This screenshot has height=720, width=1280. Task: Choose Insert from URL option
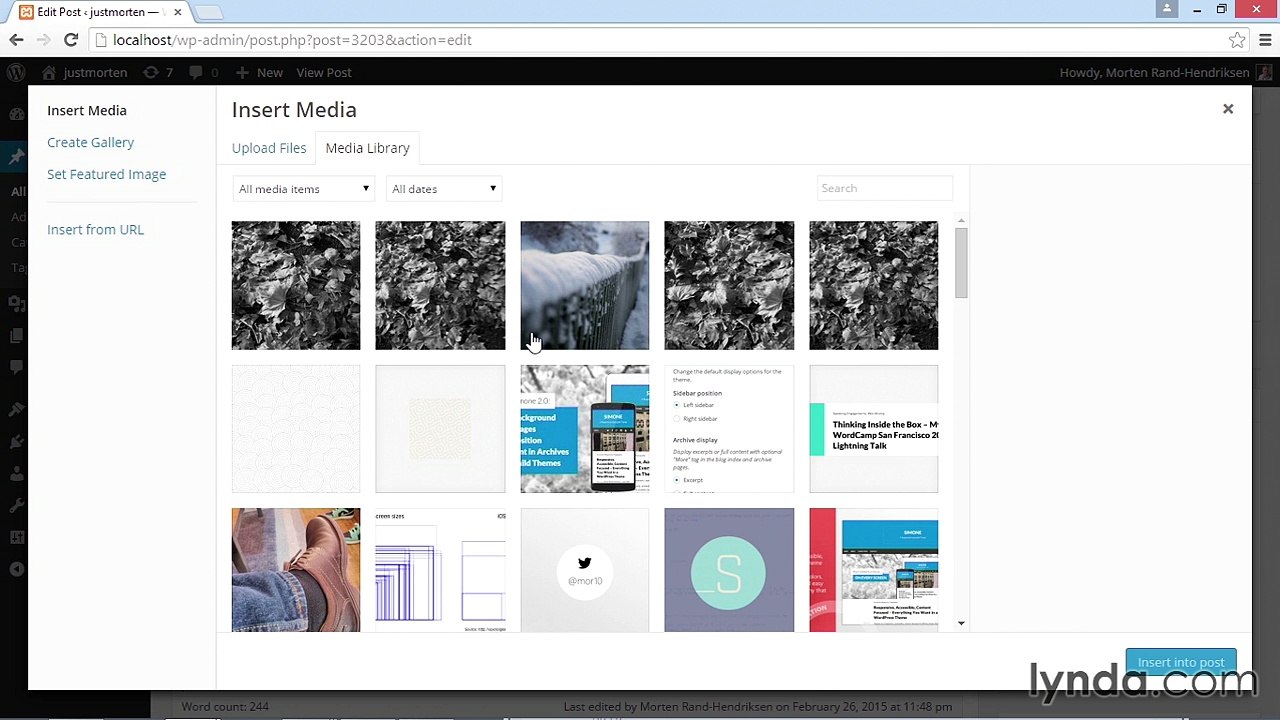(95, 230)
